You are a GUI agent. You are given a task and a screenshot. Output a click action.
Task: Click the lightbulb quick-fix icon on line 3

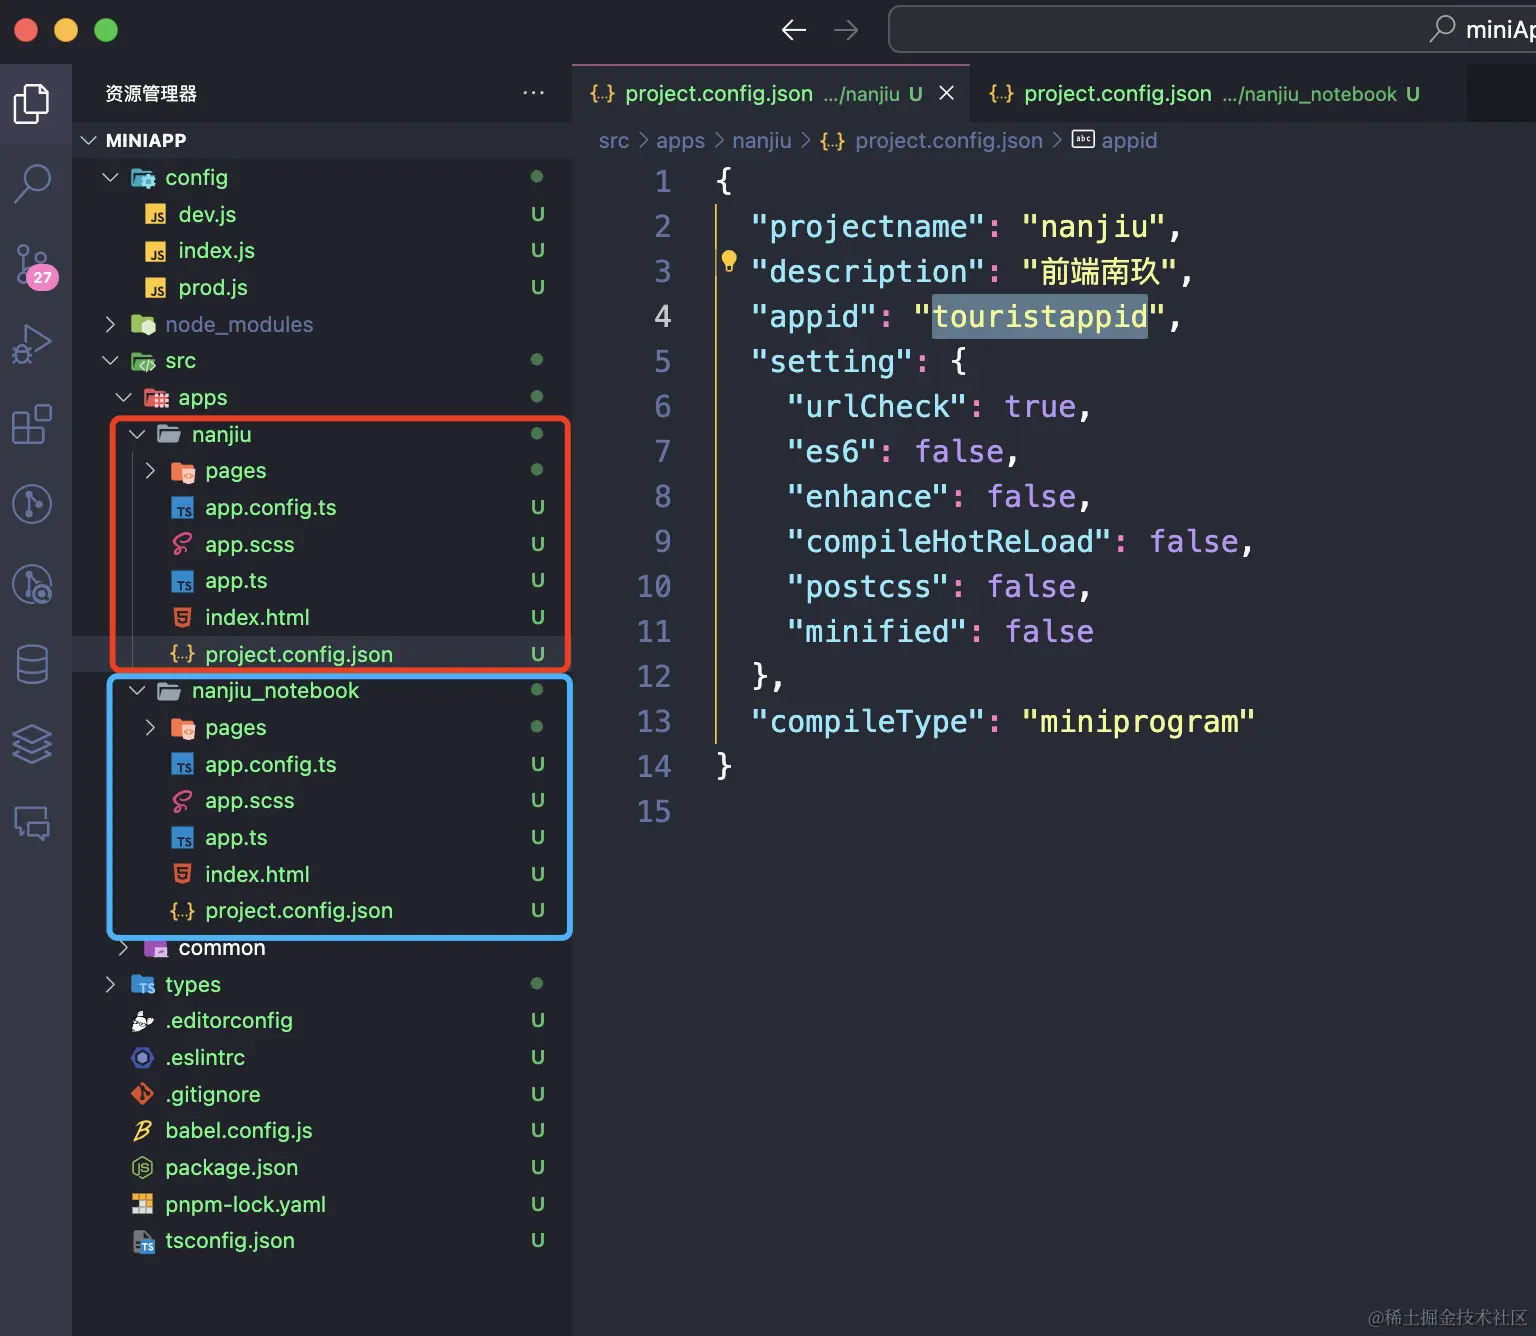click(x=729, y=262)
